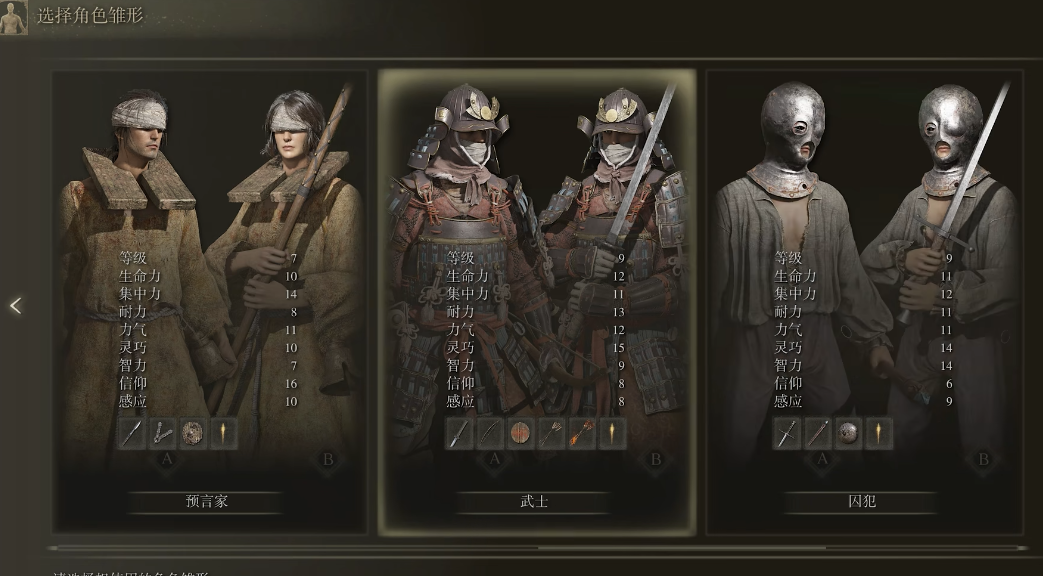Select the 武士 class card
1043x576 pixels.
click(537, 303)
